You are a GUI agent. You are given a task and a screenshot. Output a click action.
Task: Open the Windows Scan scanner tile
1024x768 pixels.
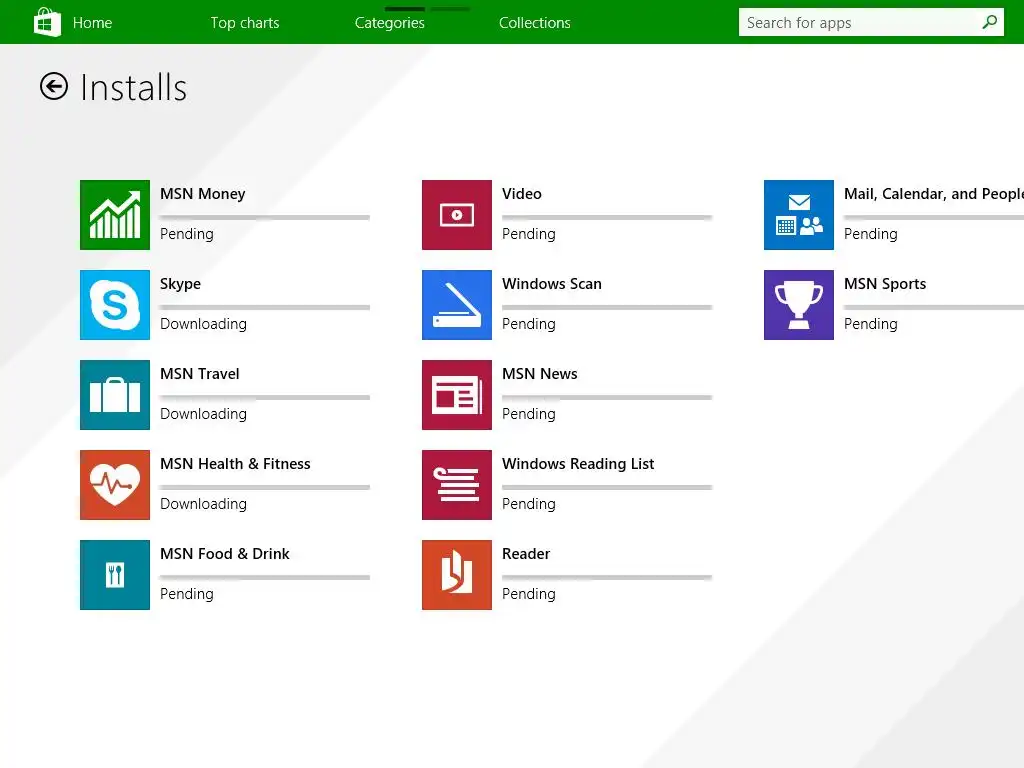[456, 305]
